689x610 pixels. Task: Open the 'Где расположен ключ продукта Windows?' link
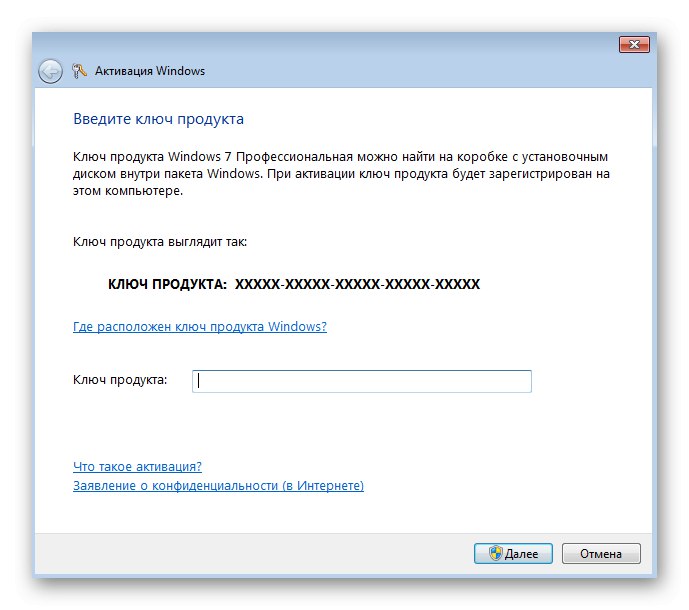[200, 327]
